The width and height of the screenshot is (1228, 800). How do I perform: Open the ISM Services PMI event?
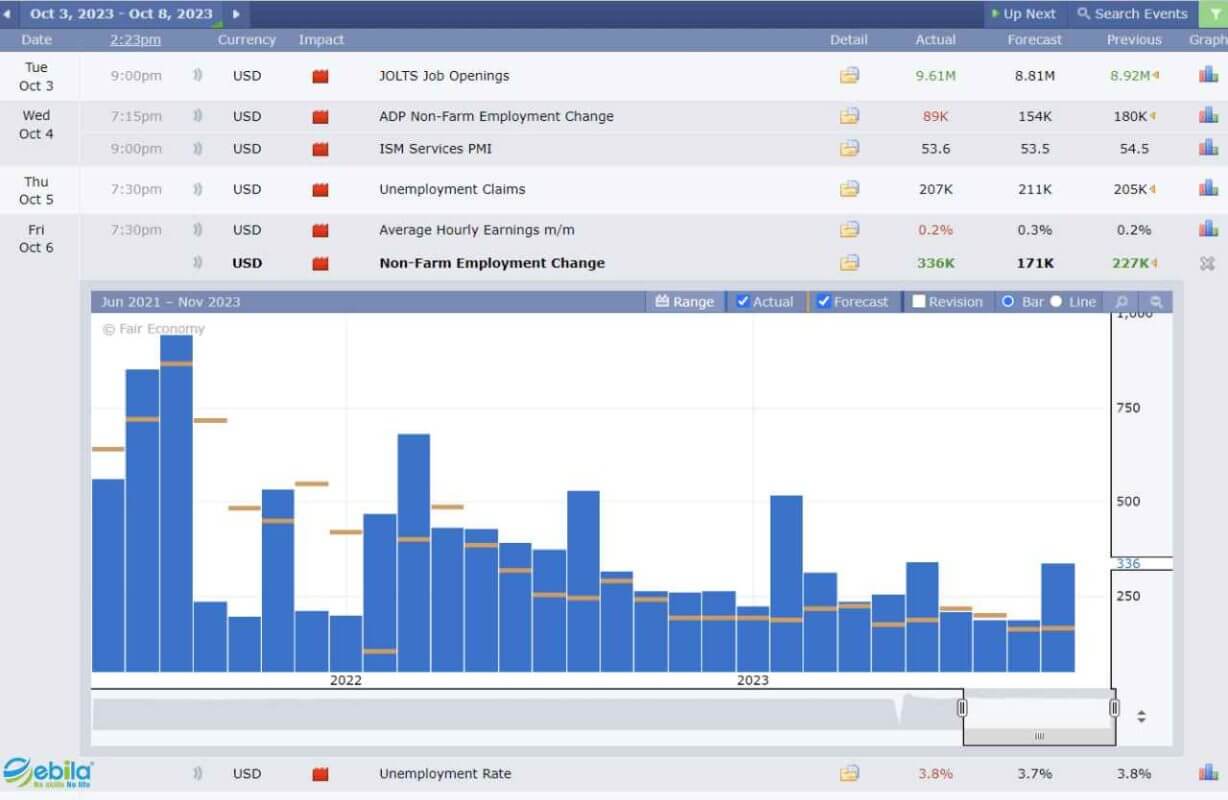(x=435, y=148)
